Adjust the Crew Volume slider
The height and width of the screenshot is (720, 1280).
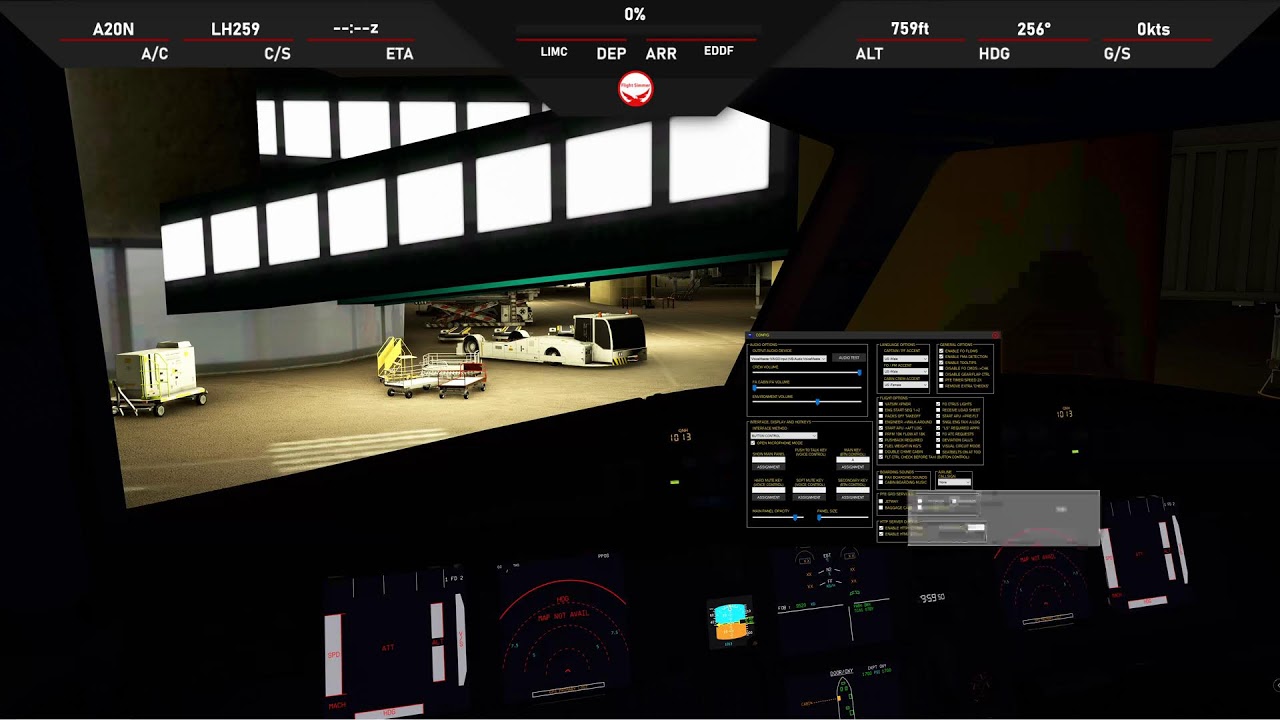(807, 373)
